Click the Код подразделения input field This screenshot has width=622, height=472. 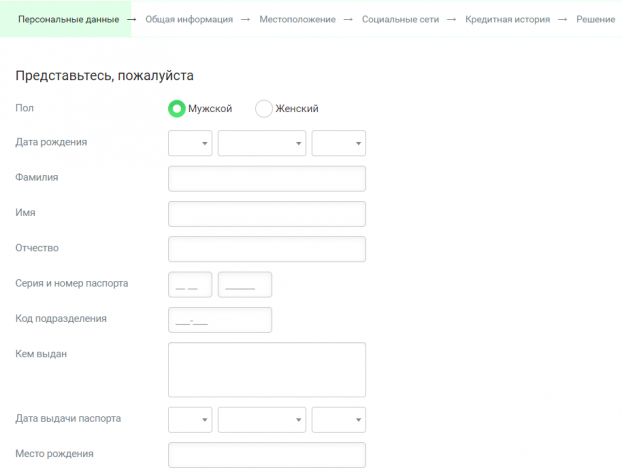pos(220,320)
